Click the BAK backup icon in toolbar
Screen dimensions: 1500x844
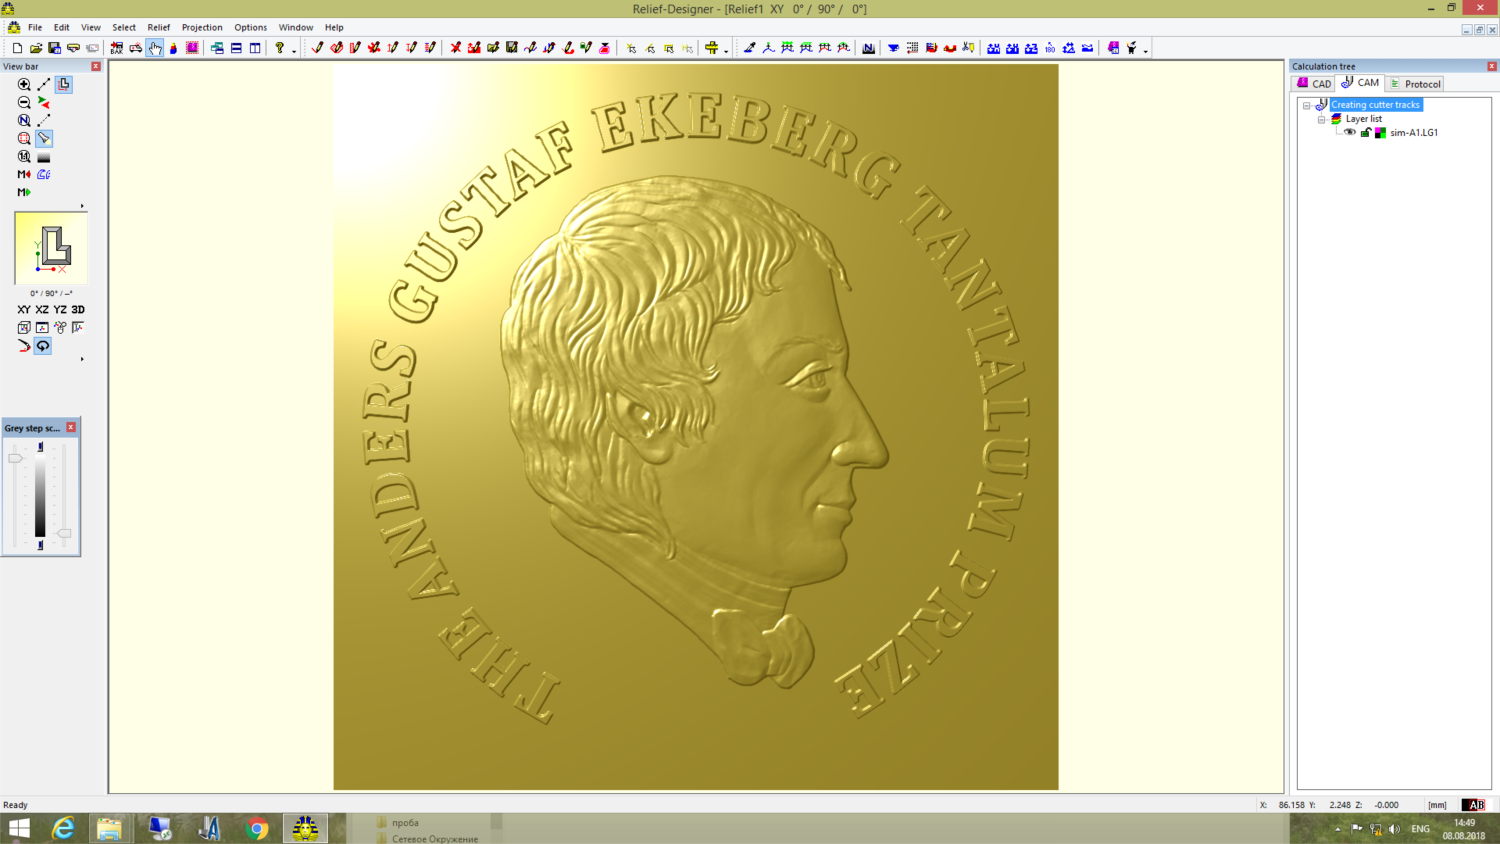click(117, 48)
